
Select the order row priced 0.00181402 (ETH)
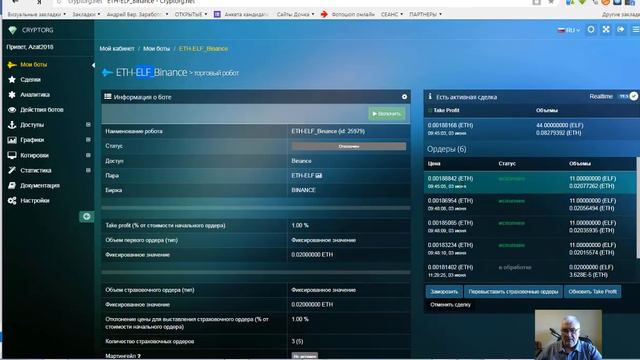529,271
